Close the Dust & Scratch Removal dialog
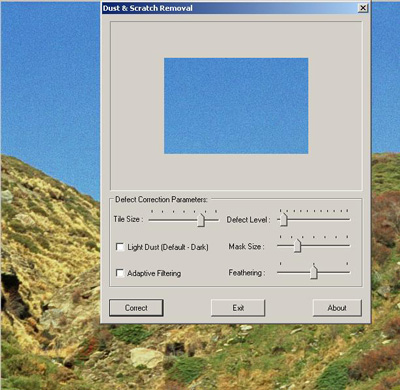Viewport: 400px width, 390px height. pyautogui.click(x=363, y=8)
